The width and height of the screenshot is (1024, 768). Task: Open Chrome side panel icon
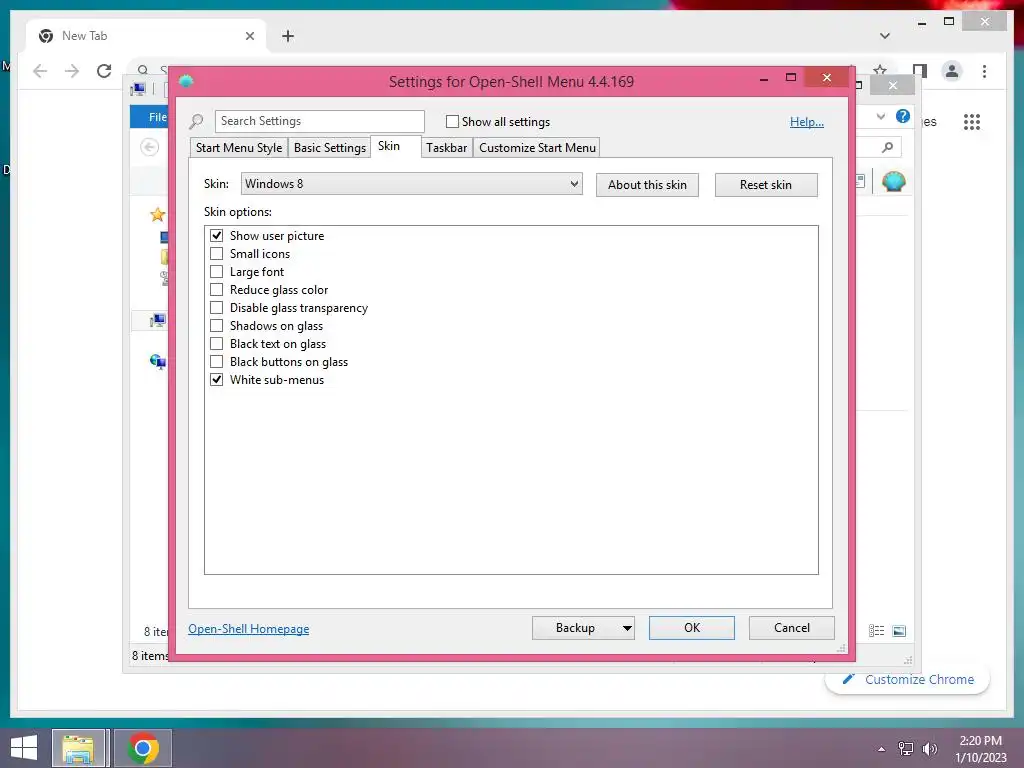[x=920, y=71]
